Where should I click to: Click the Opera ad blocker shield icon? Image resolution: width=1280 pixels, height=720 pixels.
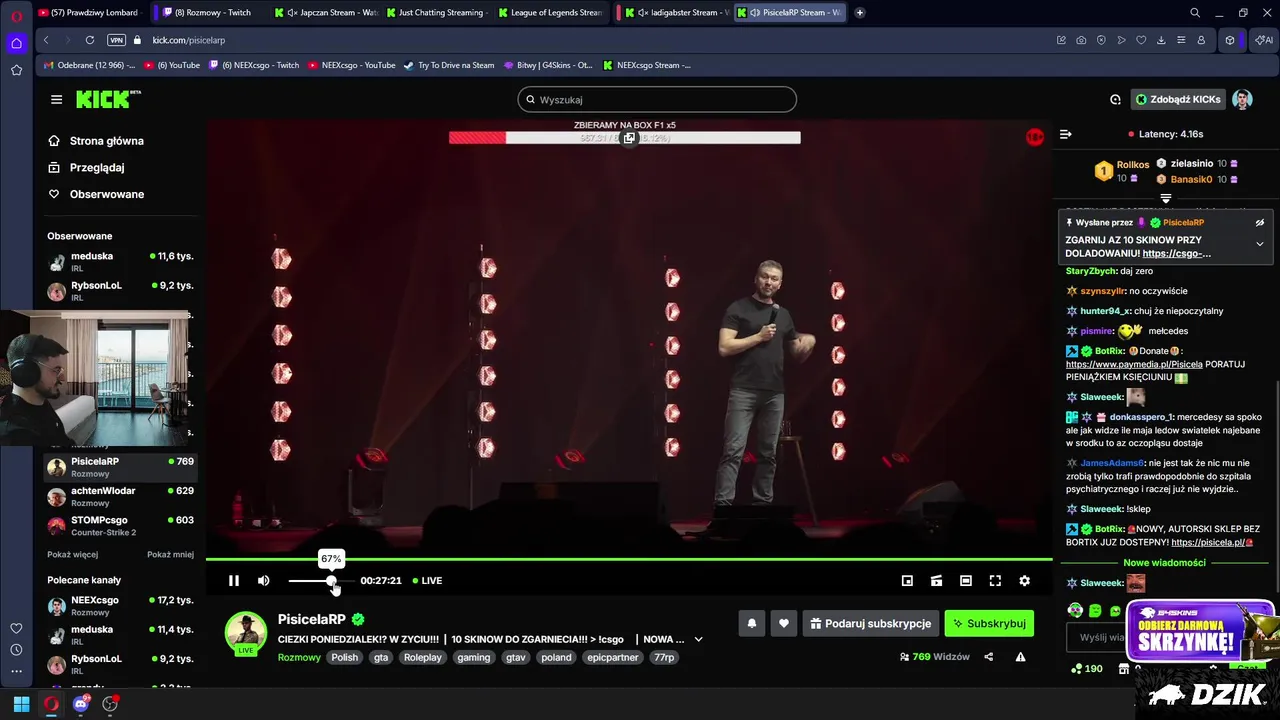pyautogui.click(x=1101, y=40)
